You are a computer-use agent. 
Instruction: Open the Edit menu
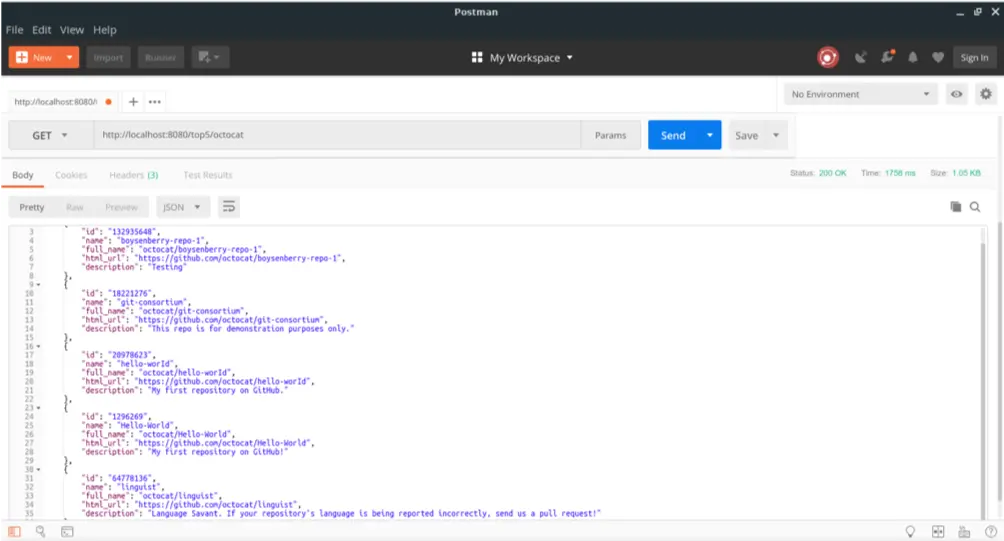pos(42,30)
